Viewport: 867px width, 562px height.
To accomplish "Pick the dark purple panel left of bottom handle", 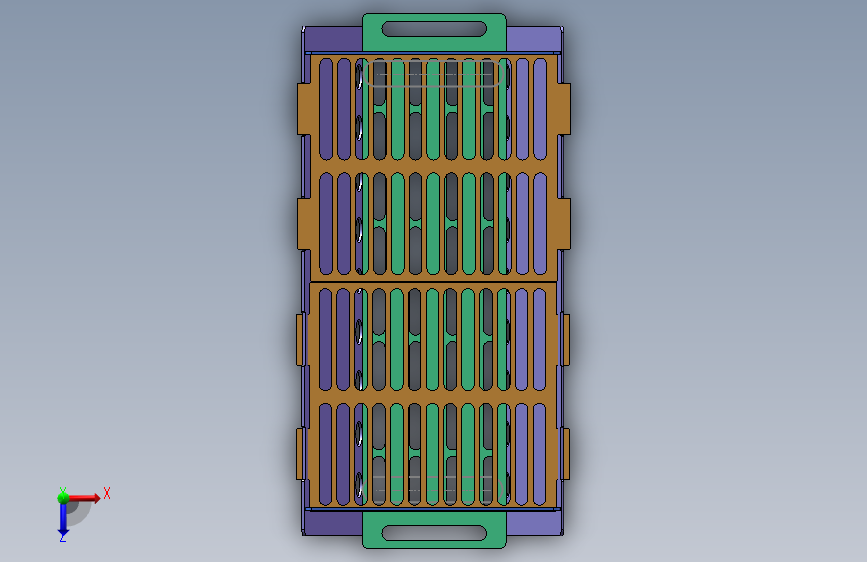I will coord(333,522).
